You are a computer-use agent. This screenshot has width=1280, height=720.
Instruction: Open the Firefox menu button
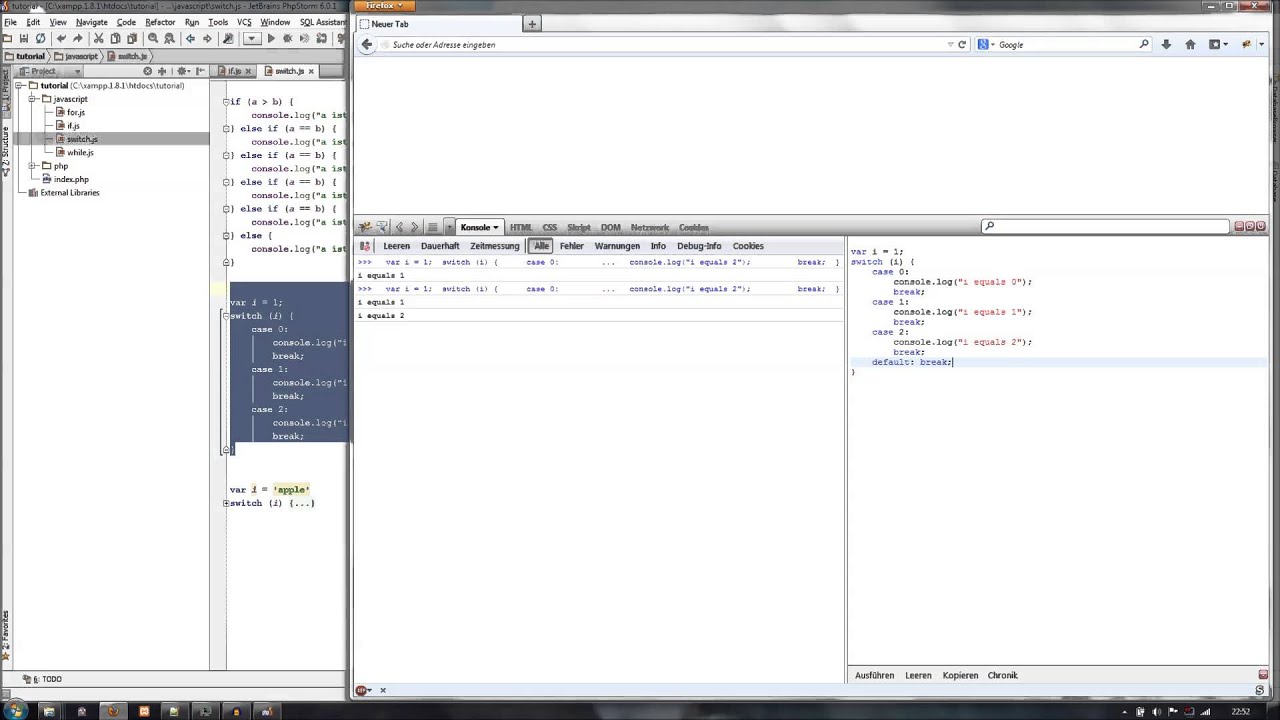click(384, 6)
